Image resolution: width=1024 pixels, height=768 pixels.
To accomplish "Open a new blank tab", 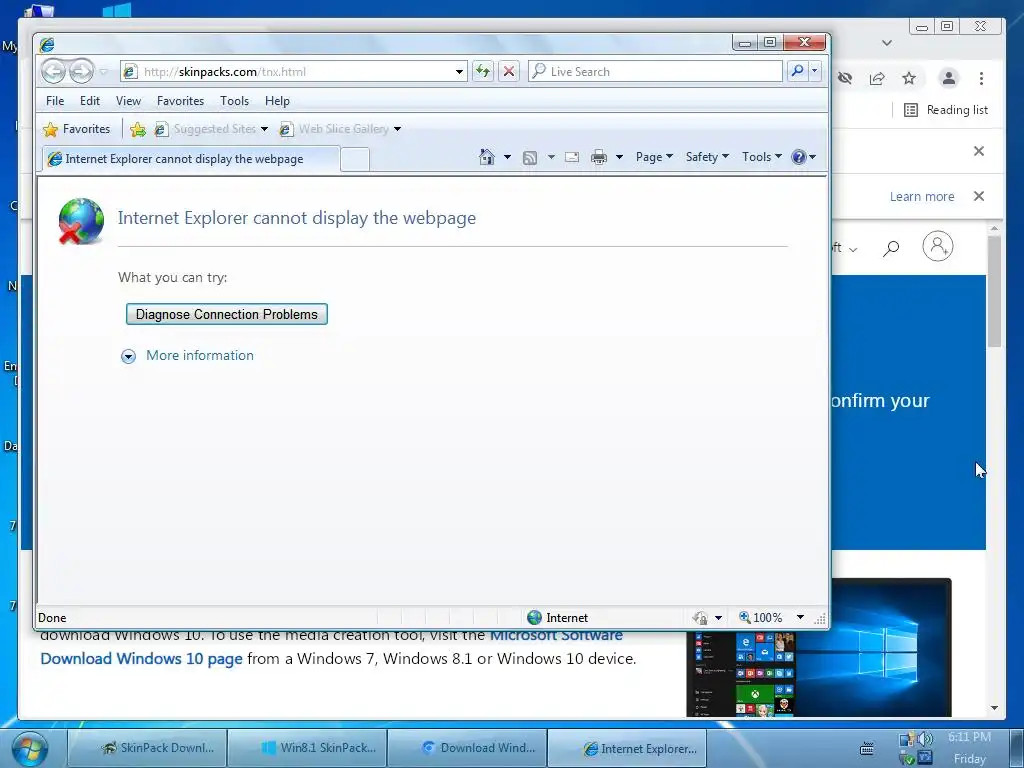I will (x=355, y=159).
